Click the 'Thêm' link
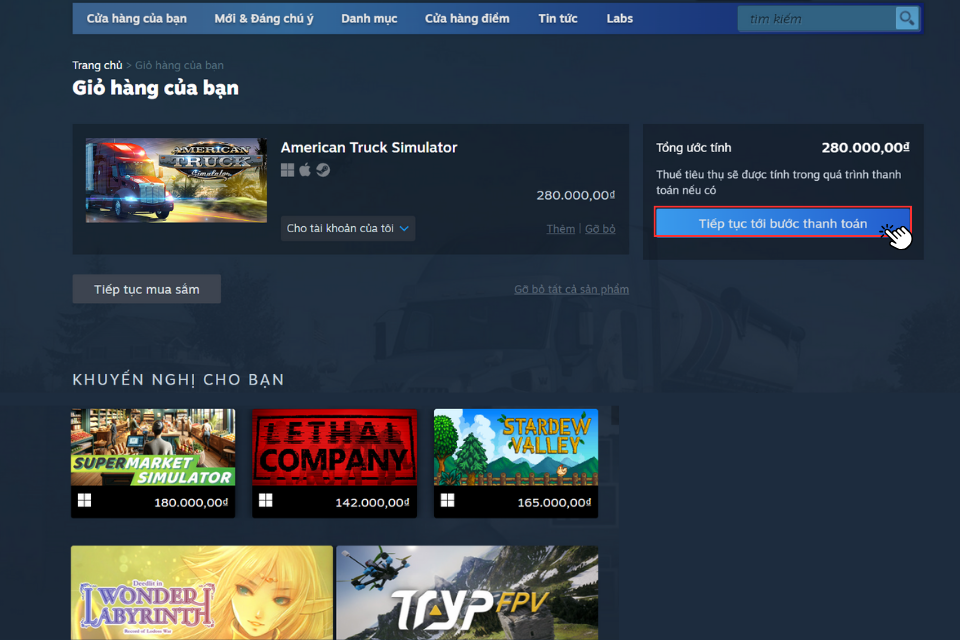Viewport: 960px width, 640px height. (x=561, y=229)
